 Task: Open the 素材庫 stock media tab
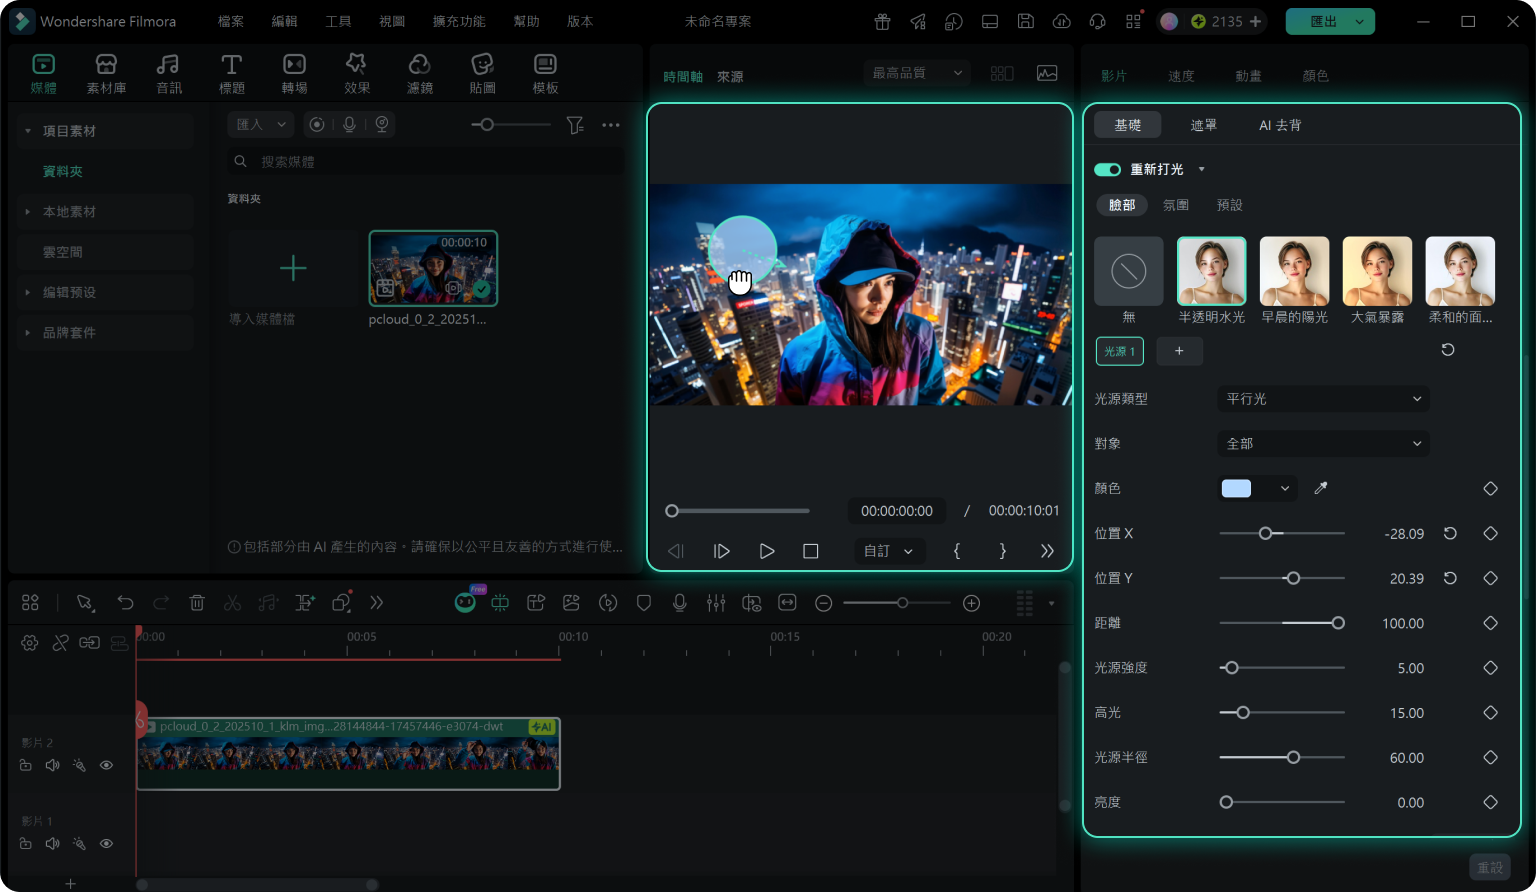click(x=106, y=74)
